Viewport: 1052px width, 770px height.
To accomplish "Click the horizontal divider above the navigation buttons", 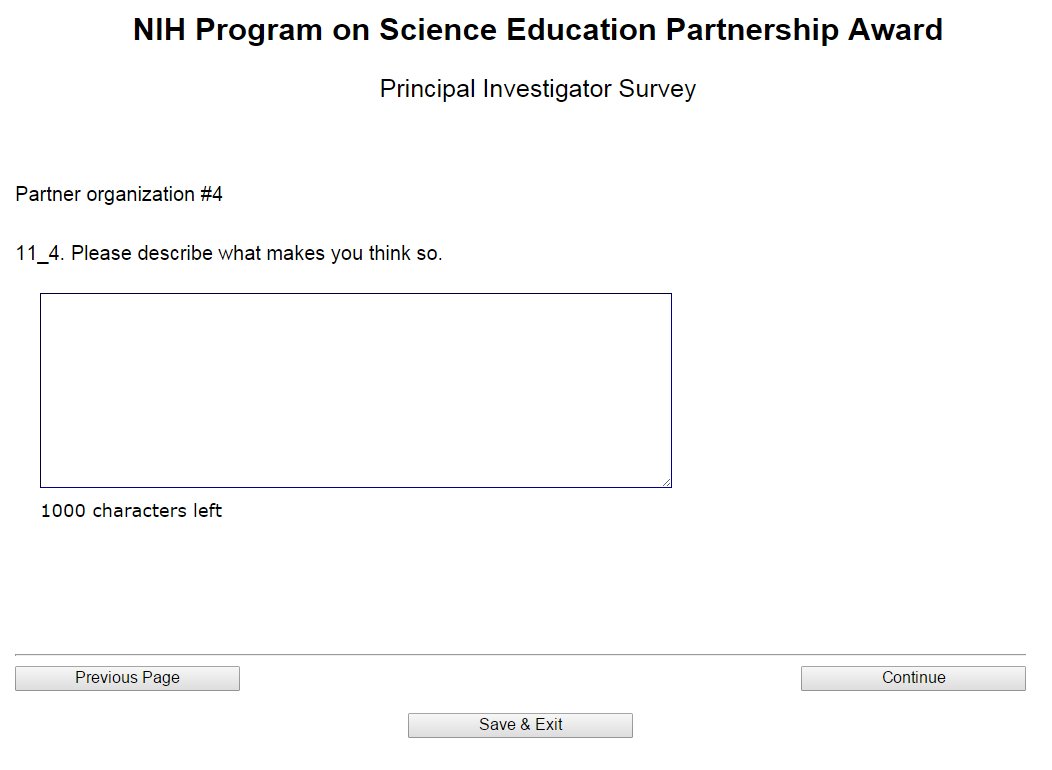I will tap(520, 655).
